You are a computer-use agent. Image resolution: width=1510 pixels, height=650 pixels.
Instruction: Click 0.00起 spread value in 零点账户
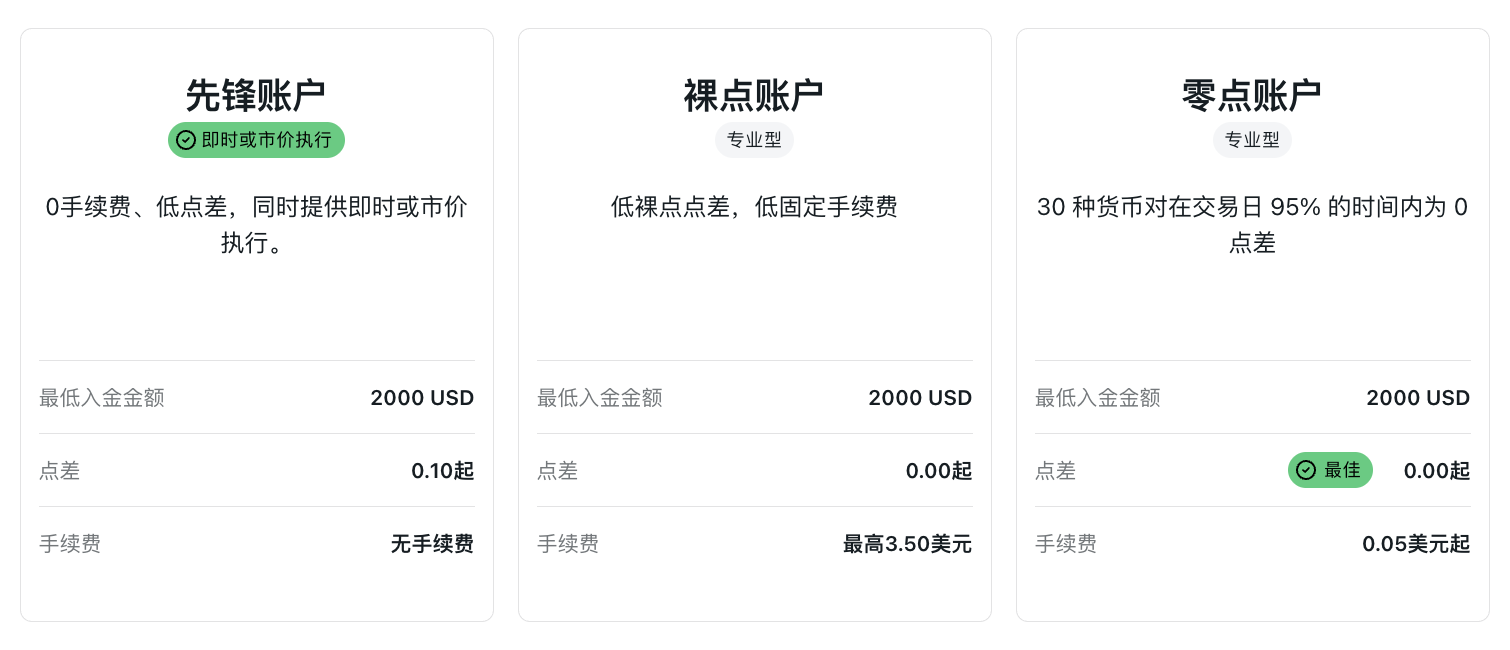click(x=1437, y=471)
